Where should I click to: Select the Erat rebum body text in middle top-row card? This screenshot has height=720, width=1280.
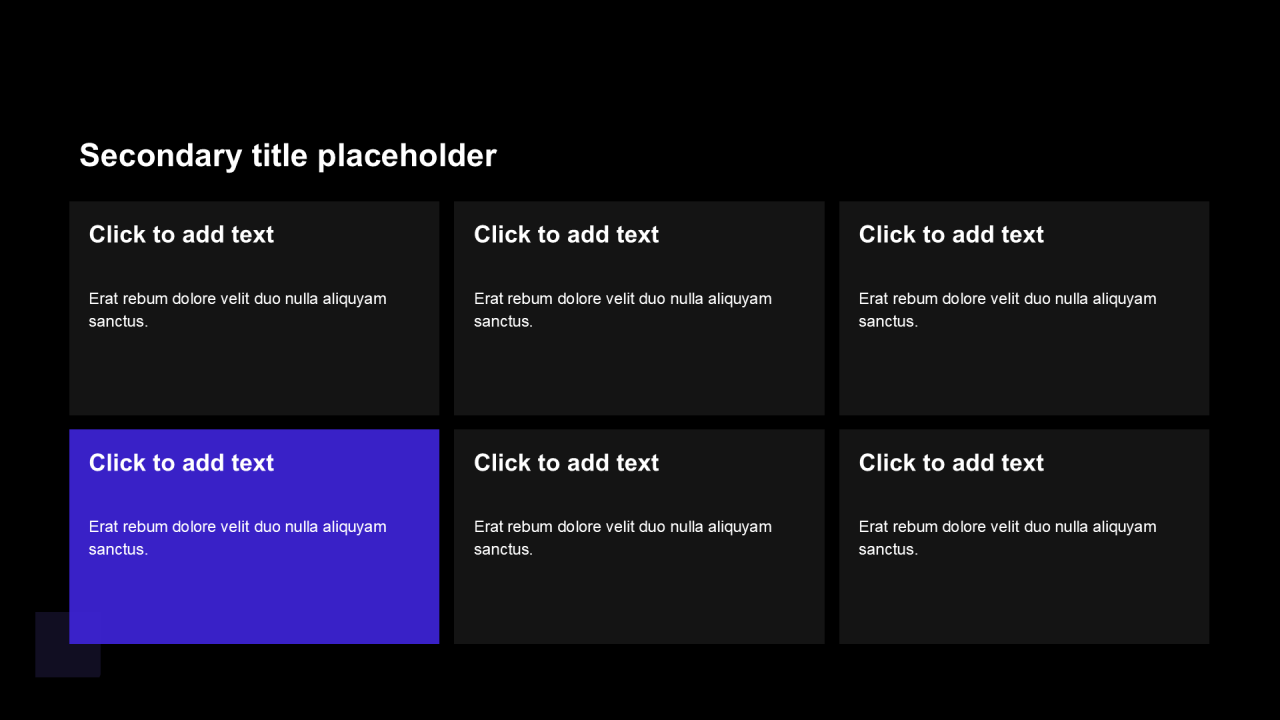(623, 310)
